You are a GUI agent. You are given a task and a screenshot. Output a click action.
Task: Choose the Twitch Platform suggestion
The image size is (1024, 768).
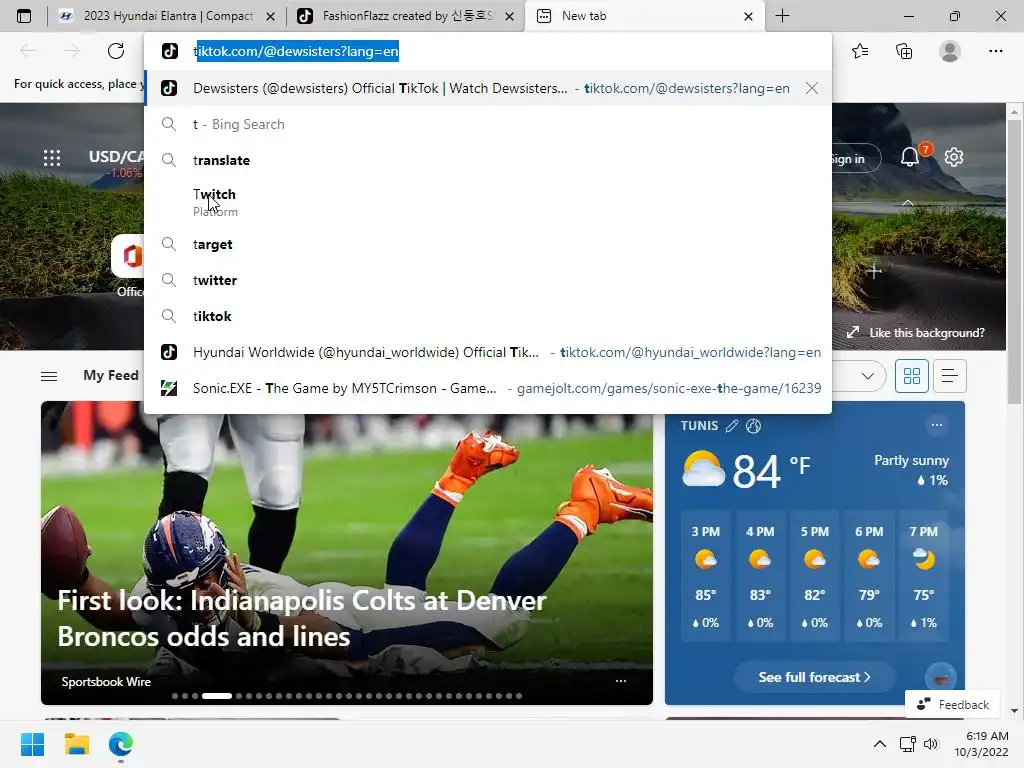[x=488, y=202]
